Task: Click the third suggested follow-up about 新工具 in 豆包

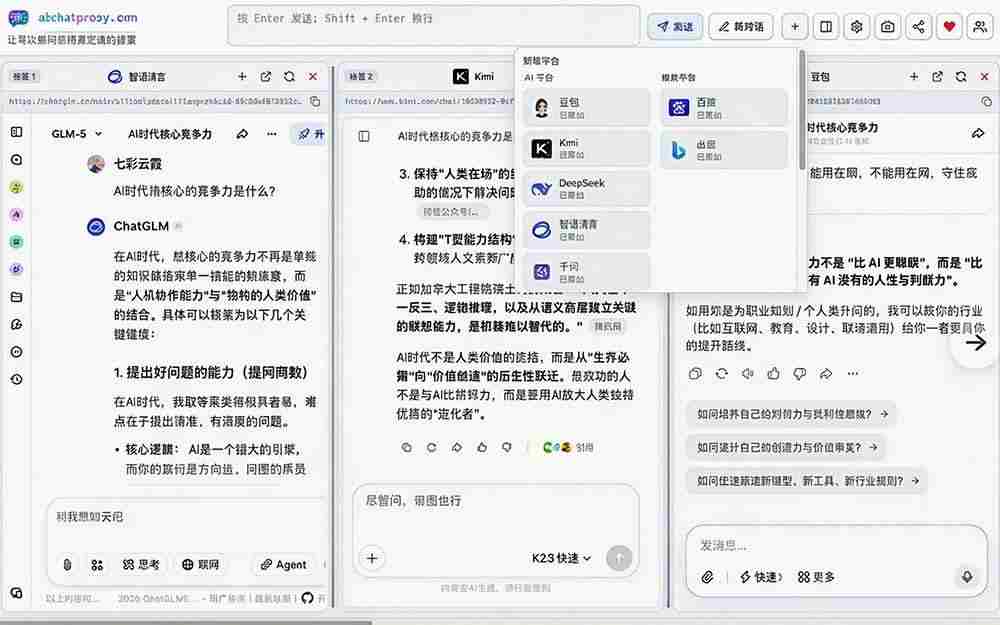Action: coord(807,481)
